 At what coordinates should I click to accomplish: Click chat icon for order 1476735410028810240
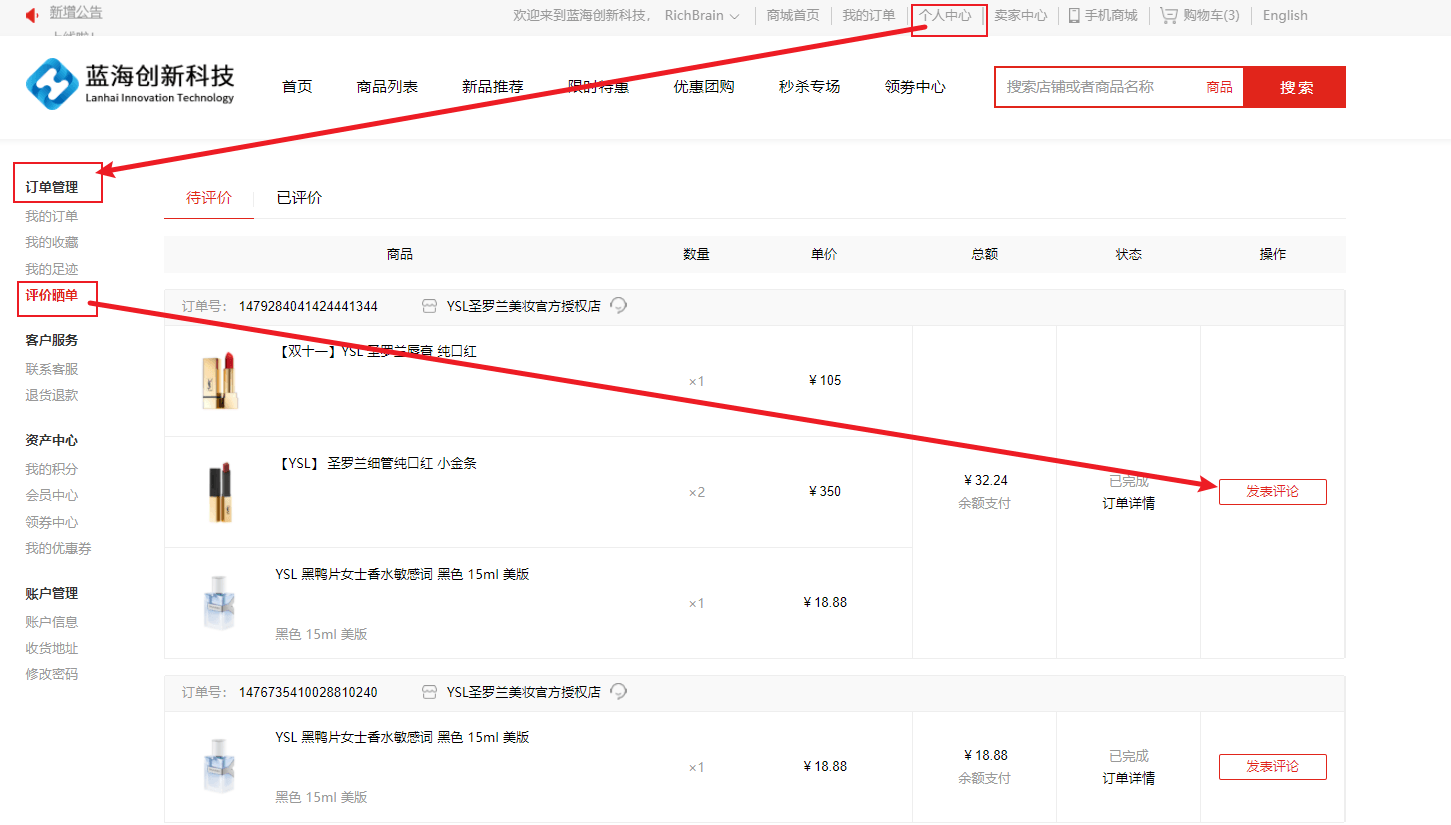pyautogui.click(x=619, y=692)
